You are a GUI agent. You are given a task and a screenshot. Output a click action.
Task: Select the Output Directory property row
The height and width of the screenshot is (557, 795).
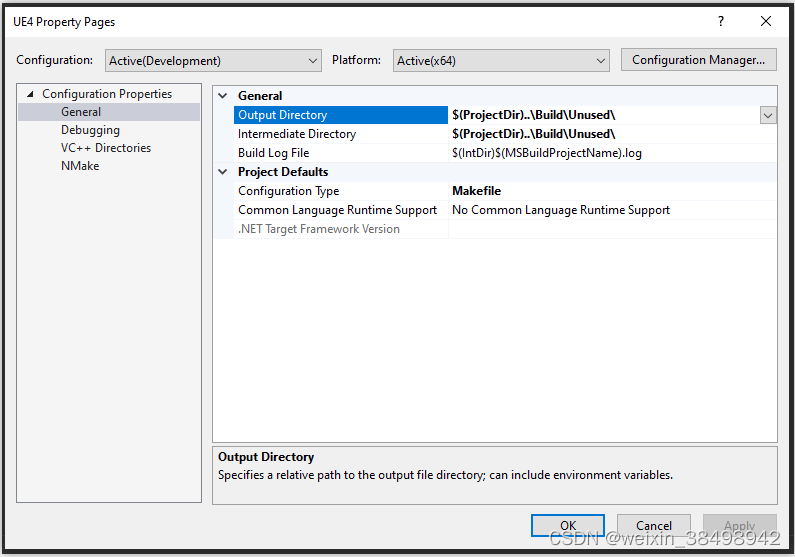pyautogui.click(x=341, y=115)
